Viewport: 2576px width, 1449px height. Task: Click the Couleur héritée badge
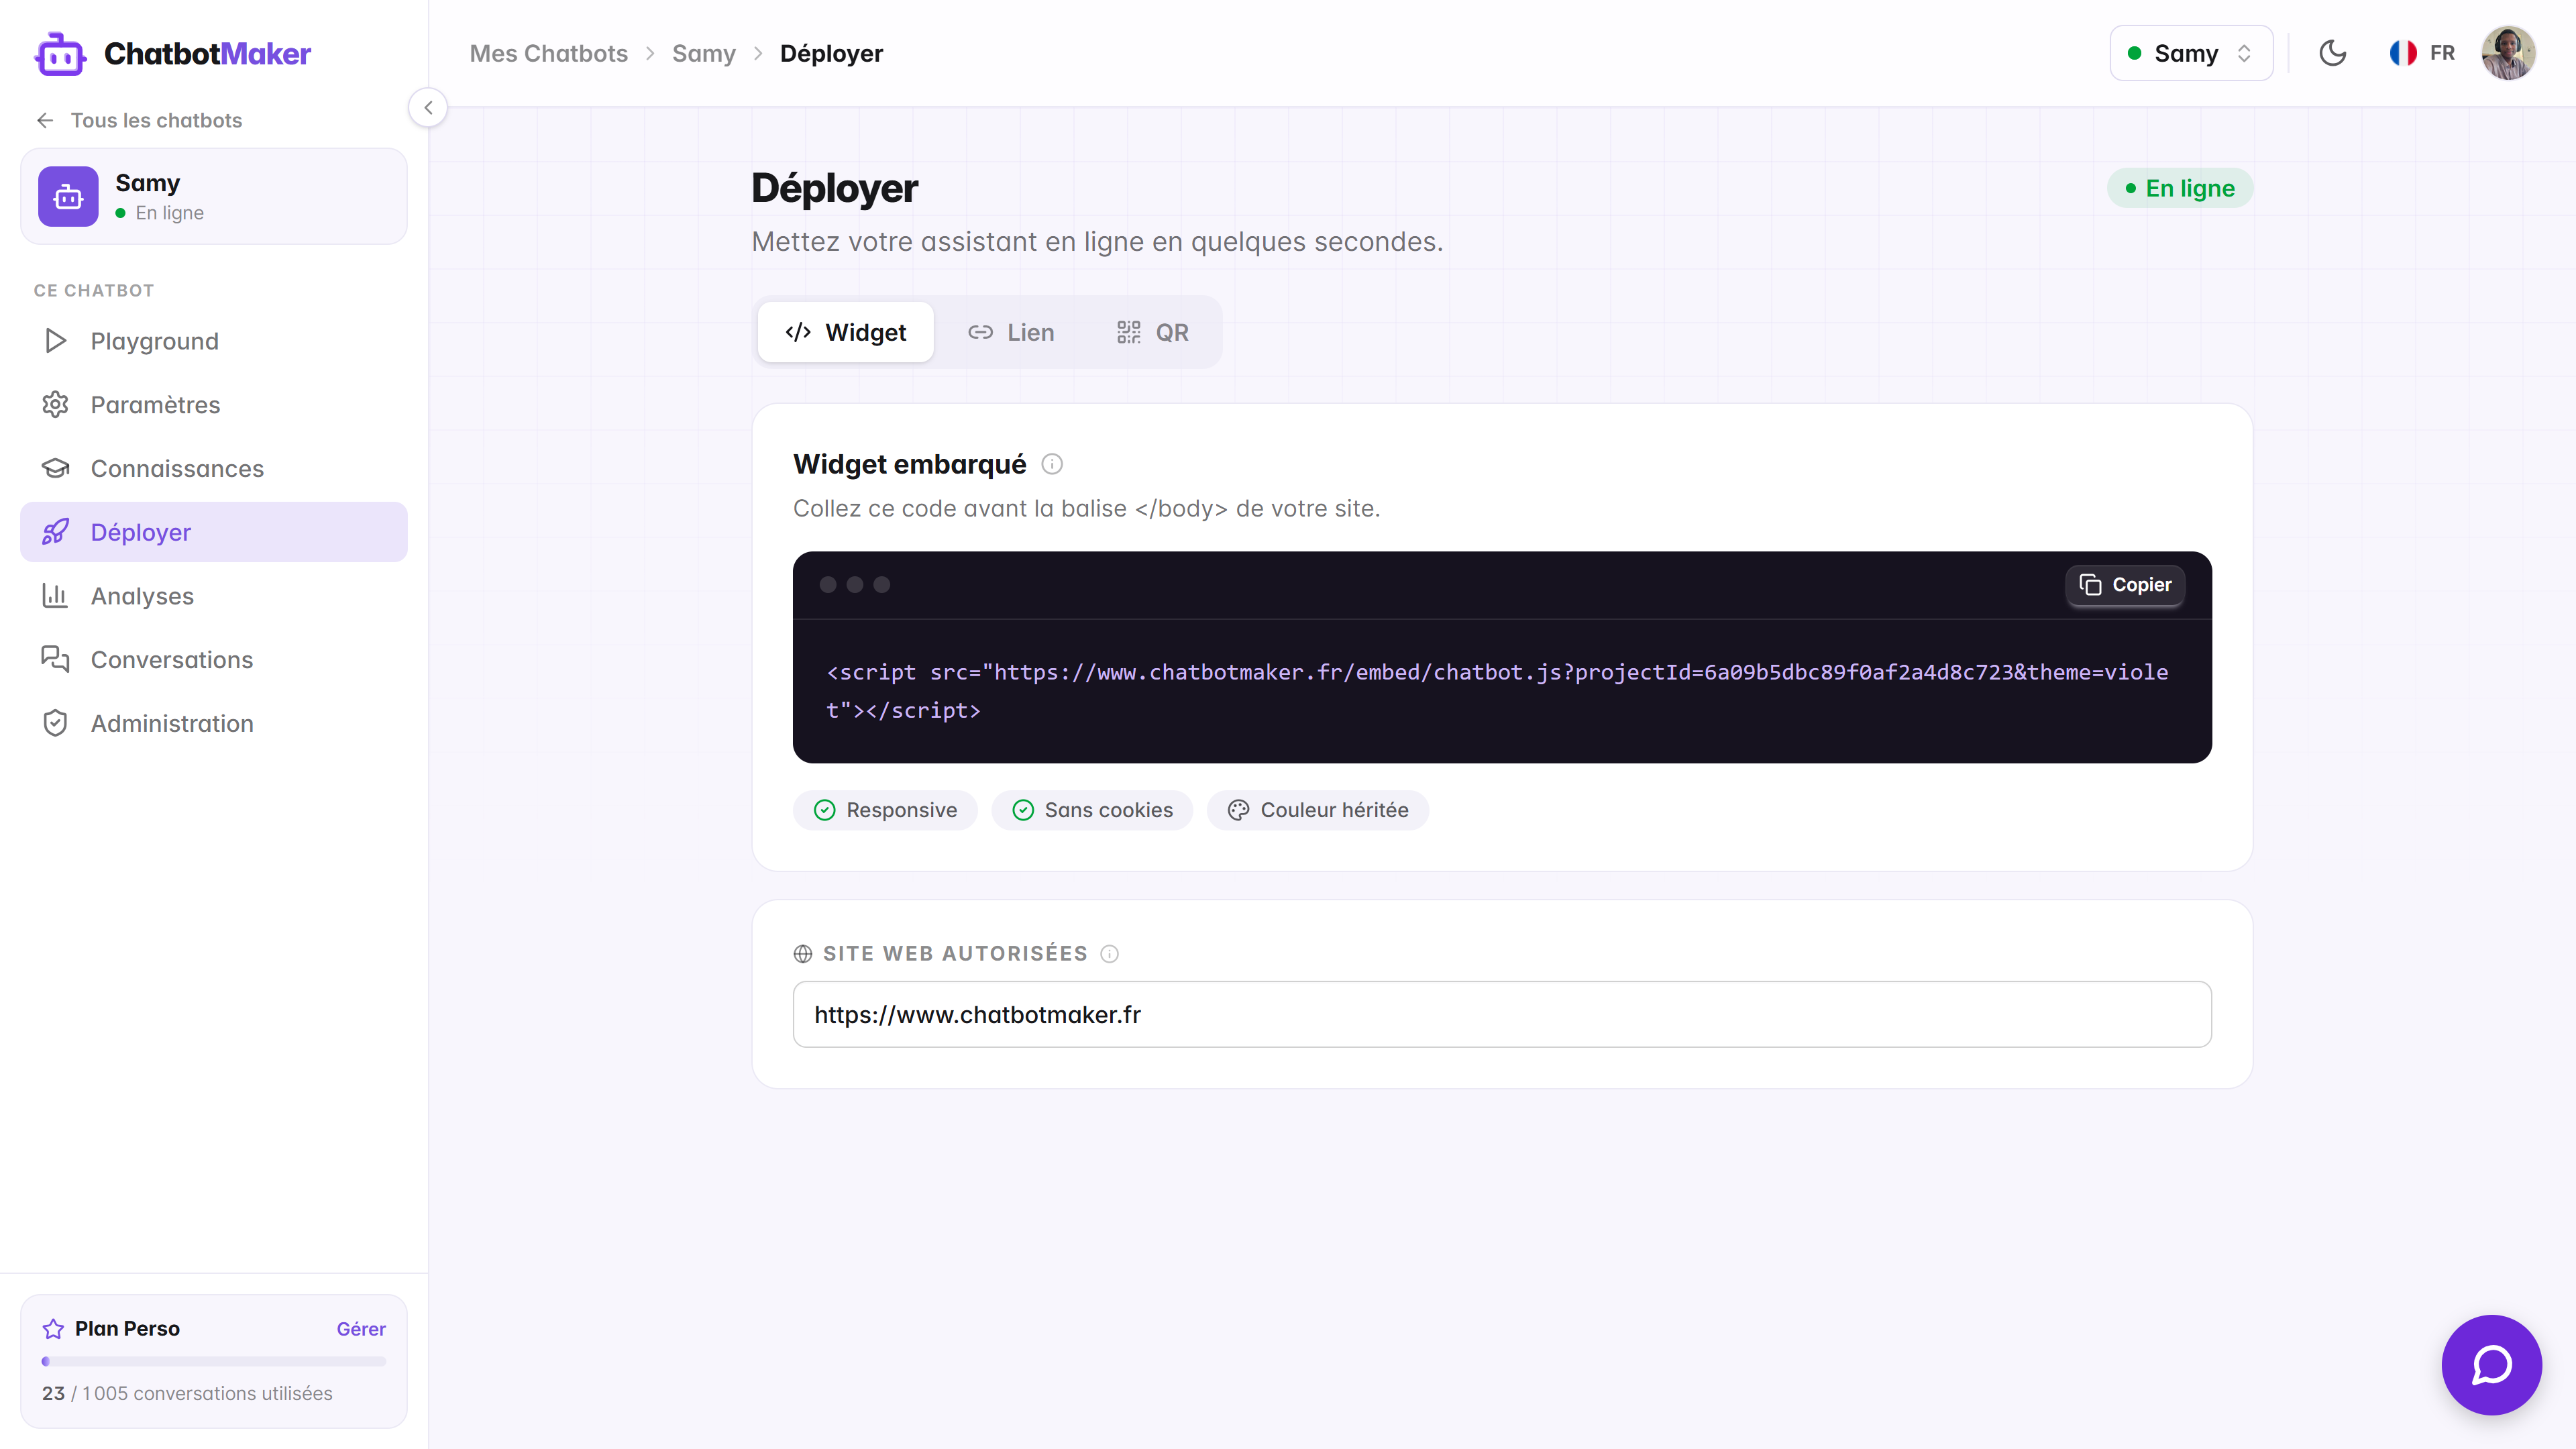1318,810
